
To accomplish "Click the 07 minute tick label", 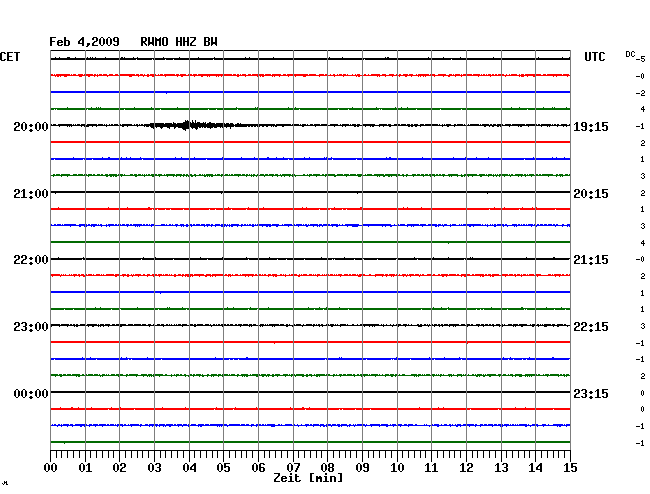I will point(293,467).
